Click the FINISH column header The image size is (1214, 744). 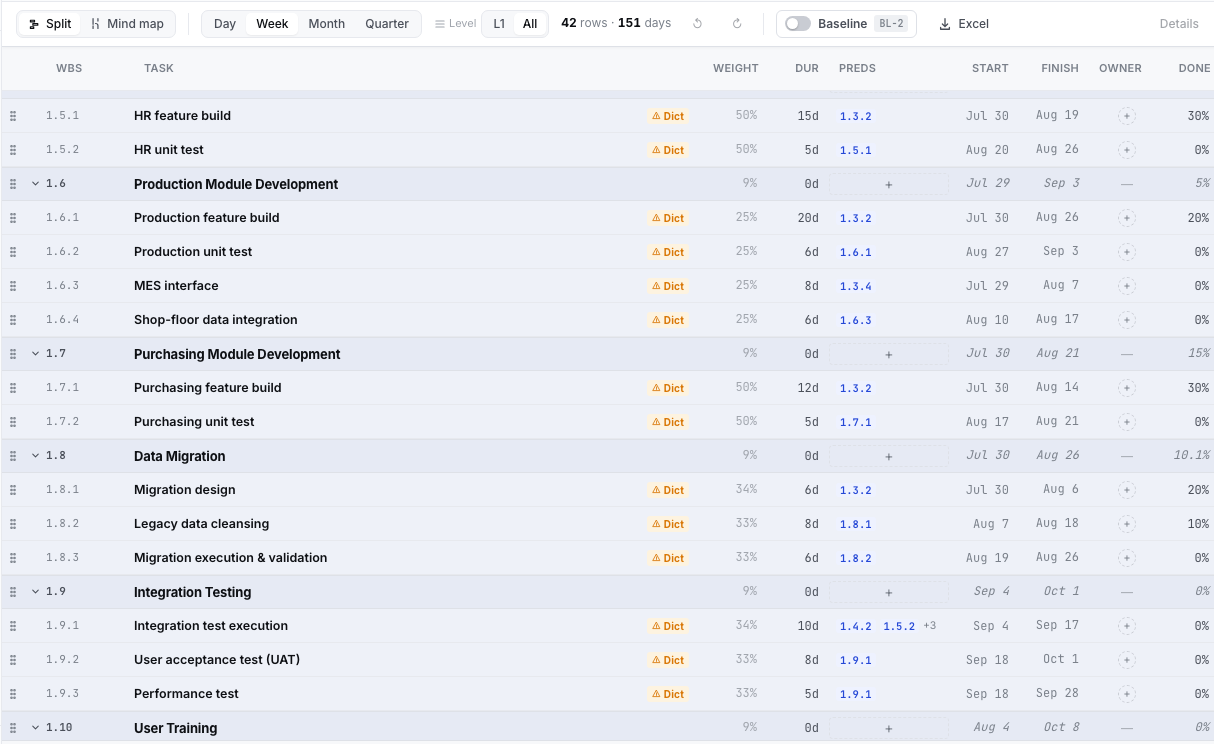pyautogui.click(x=1060, y=68)
